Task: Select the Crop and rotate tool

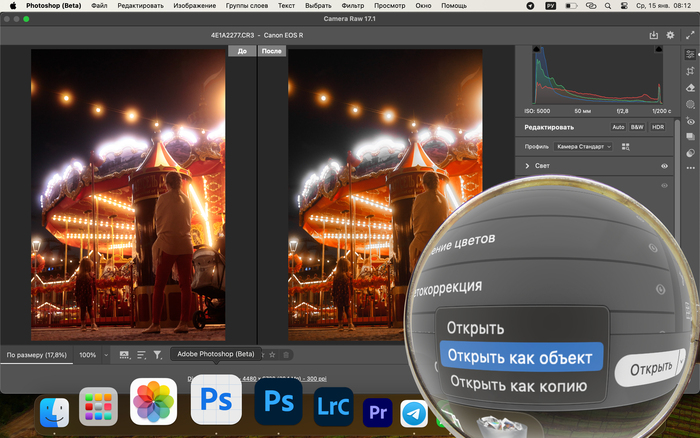Action: (690, 71)
